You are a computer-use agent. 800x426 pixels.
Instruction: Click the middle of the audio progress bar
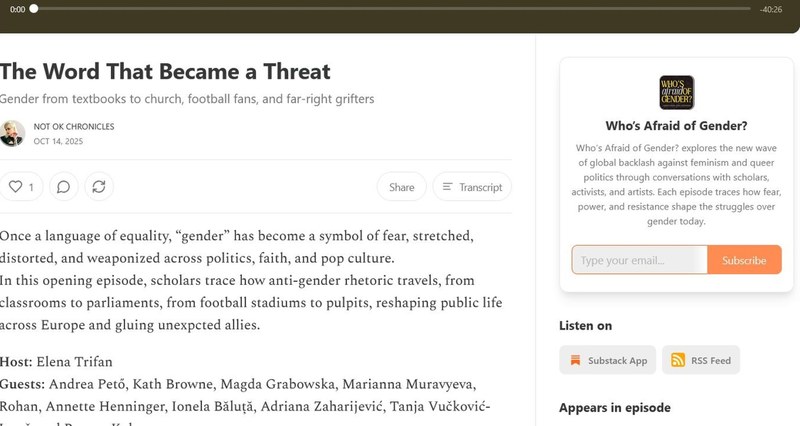point(390,8)
